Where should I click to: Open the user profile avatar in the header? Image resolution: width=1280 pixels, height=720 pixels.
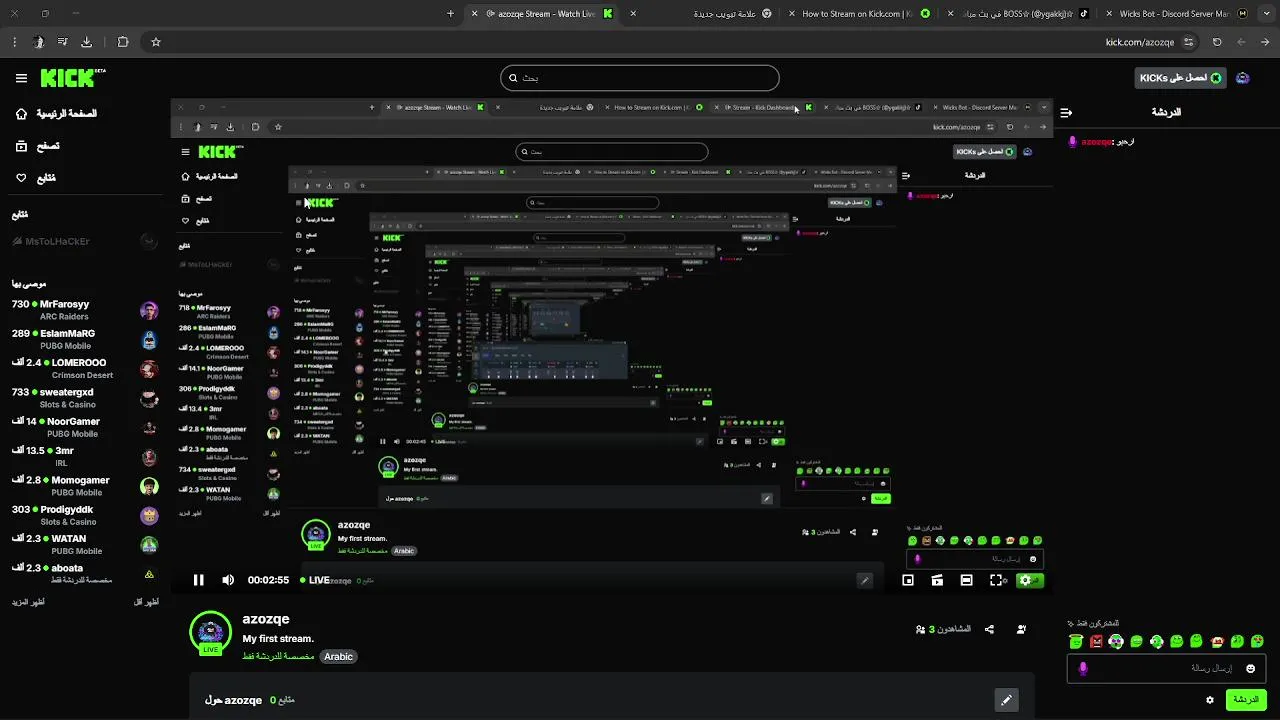point(1243,78)
